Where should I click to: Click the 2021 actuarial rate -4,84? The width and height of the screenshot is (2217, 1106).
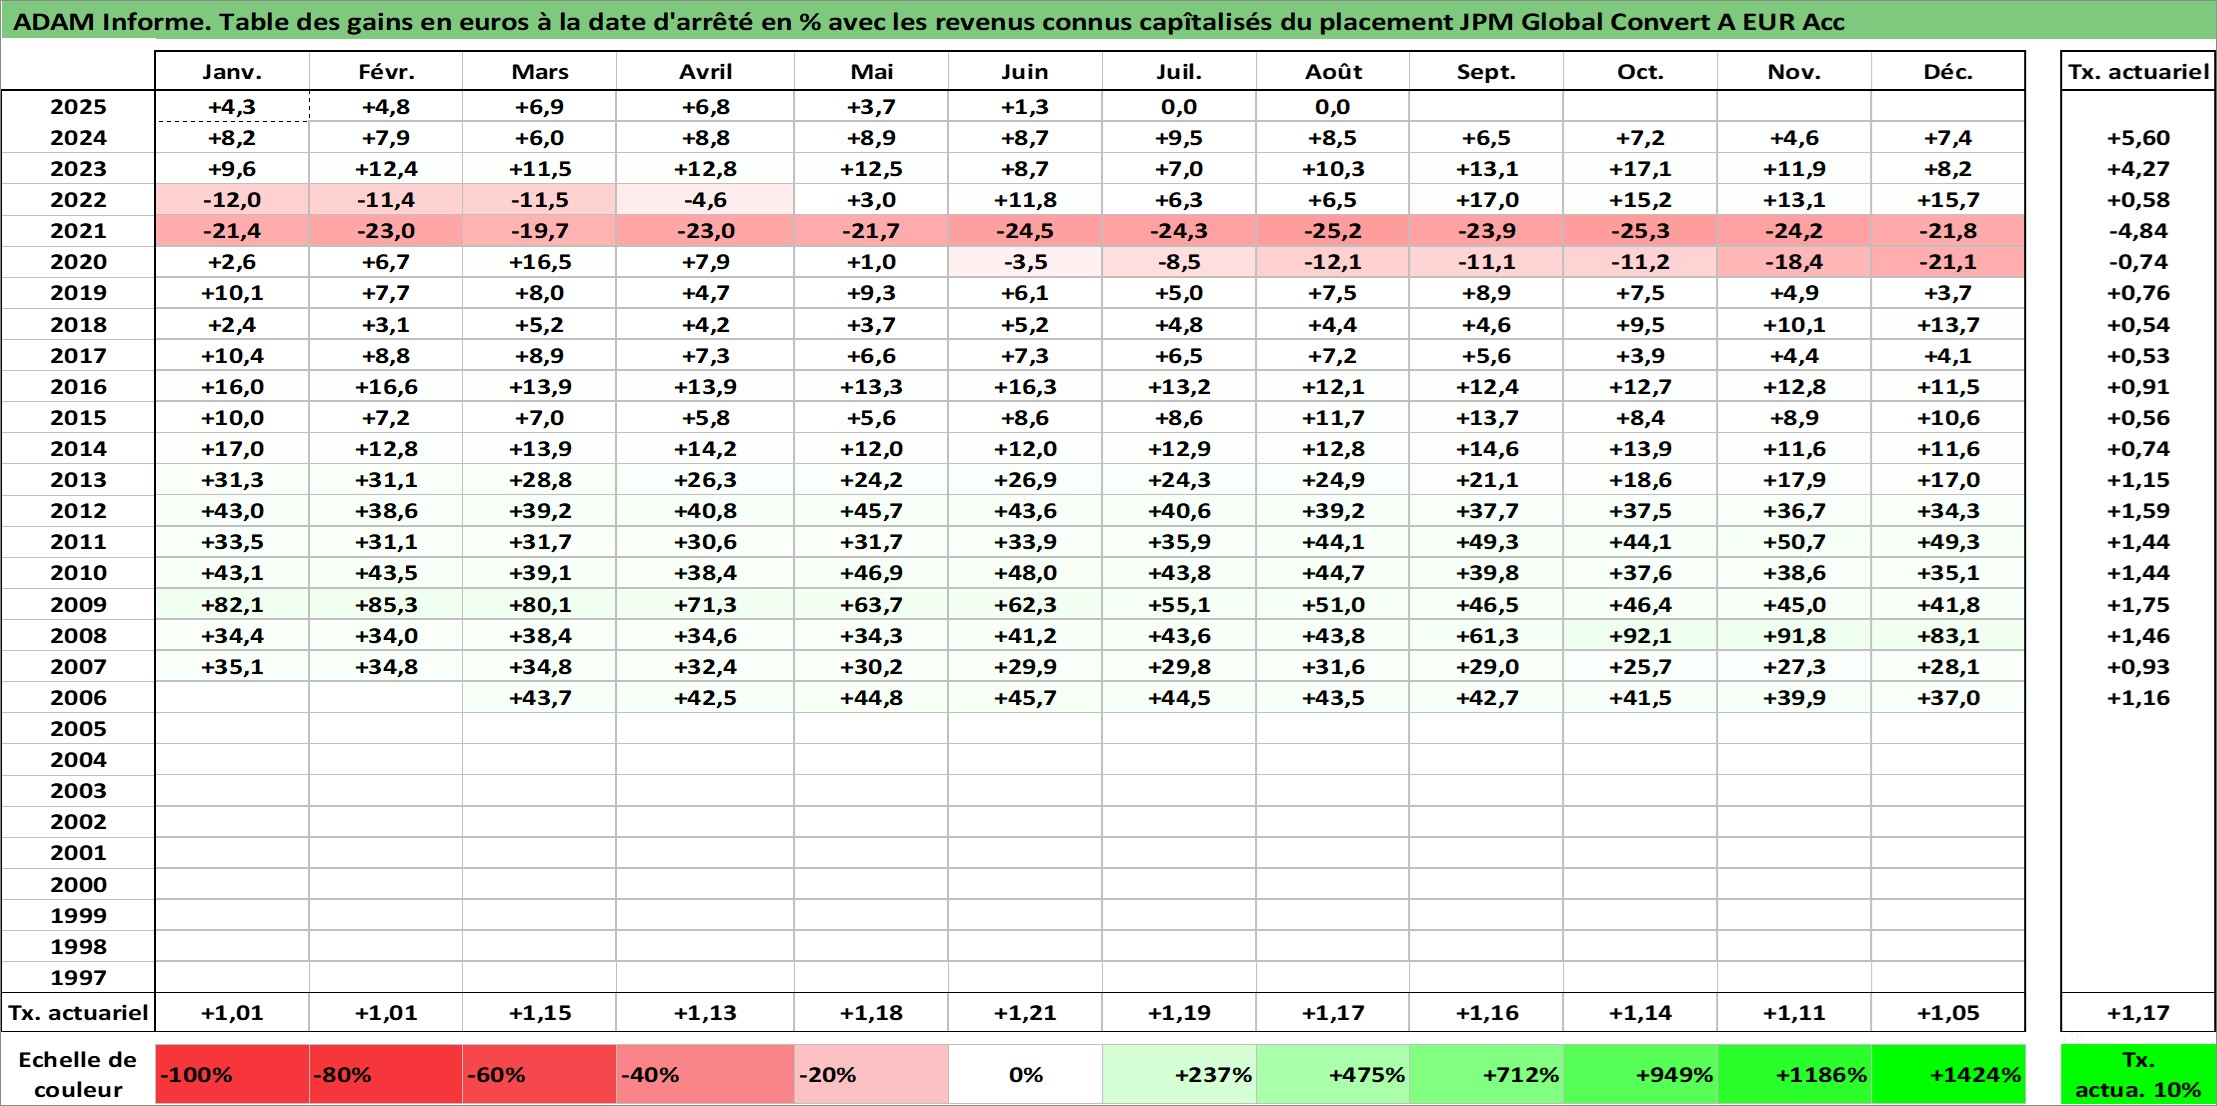(2138, 231)
